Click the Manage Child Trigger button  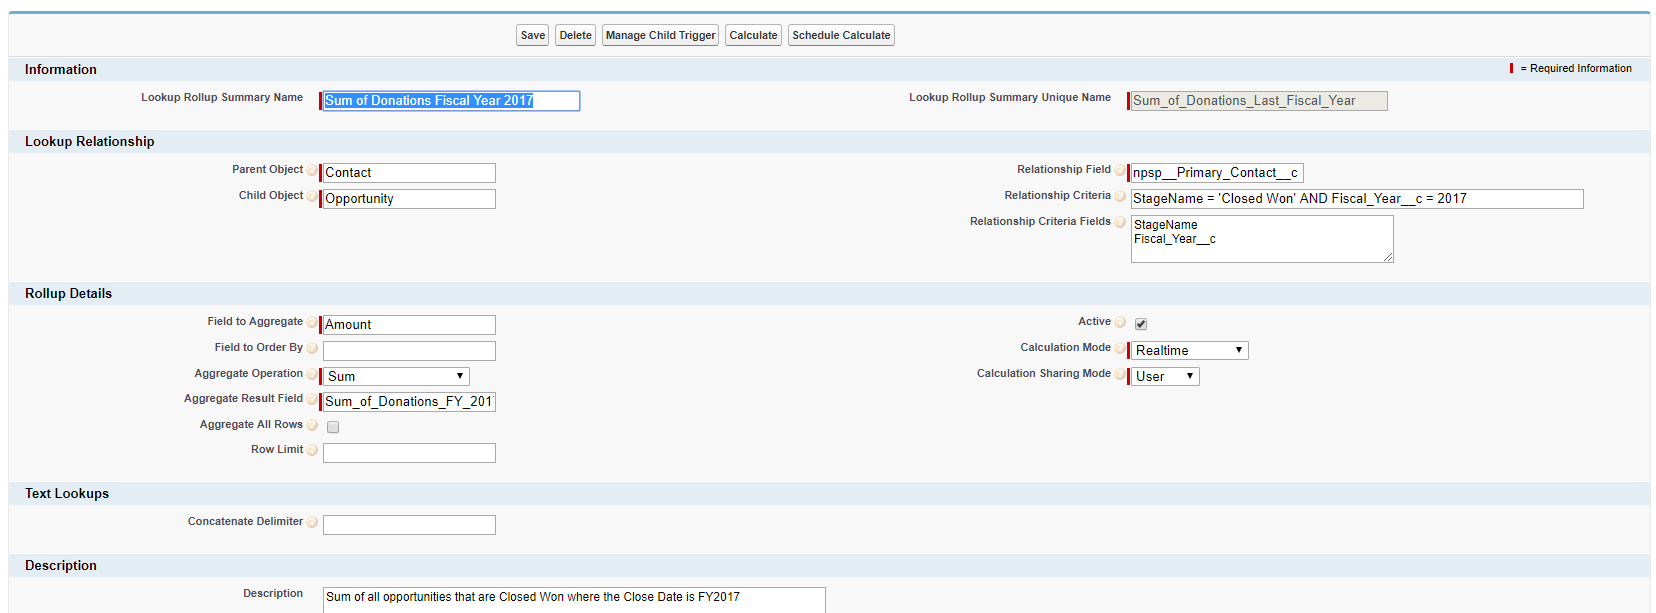pyautogui.click(x=660, y=35)
